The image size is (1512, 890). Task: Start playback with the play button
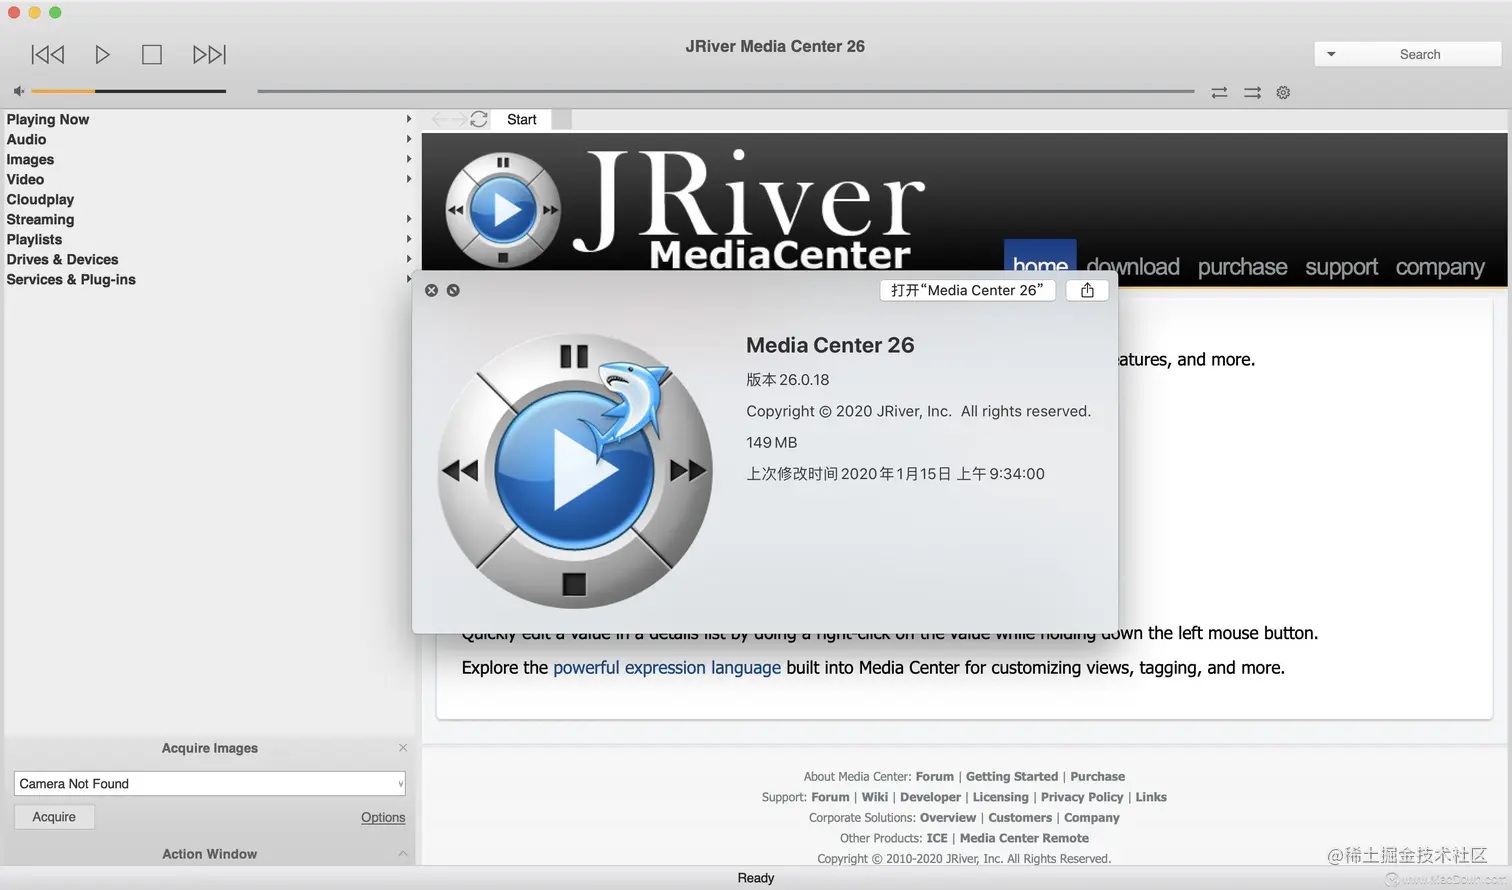click(102, 54)
